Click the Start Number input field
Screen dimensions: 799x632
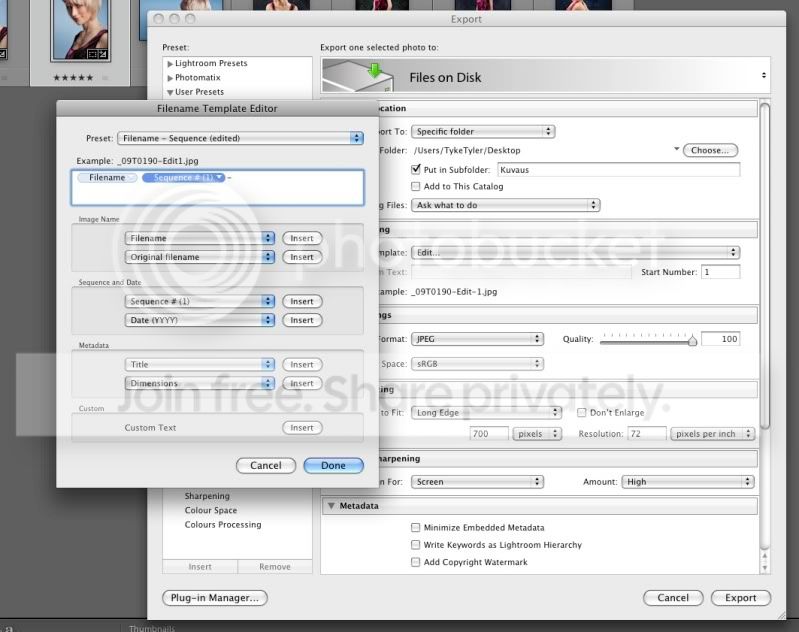[720, 272]
